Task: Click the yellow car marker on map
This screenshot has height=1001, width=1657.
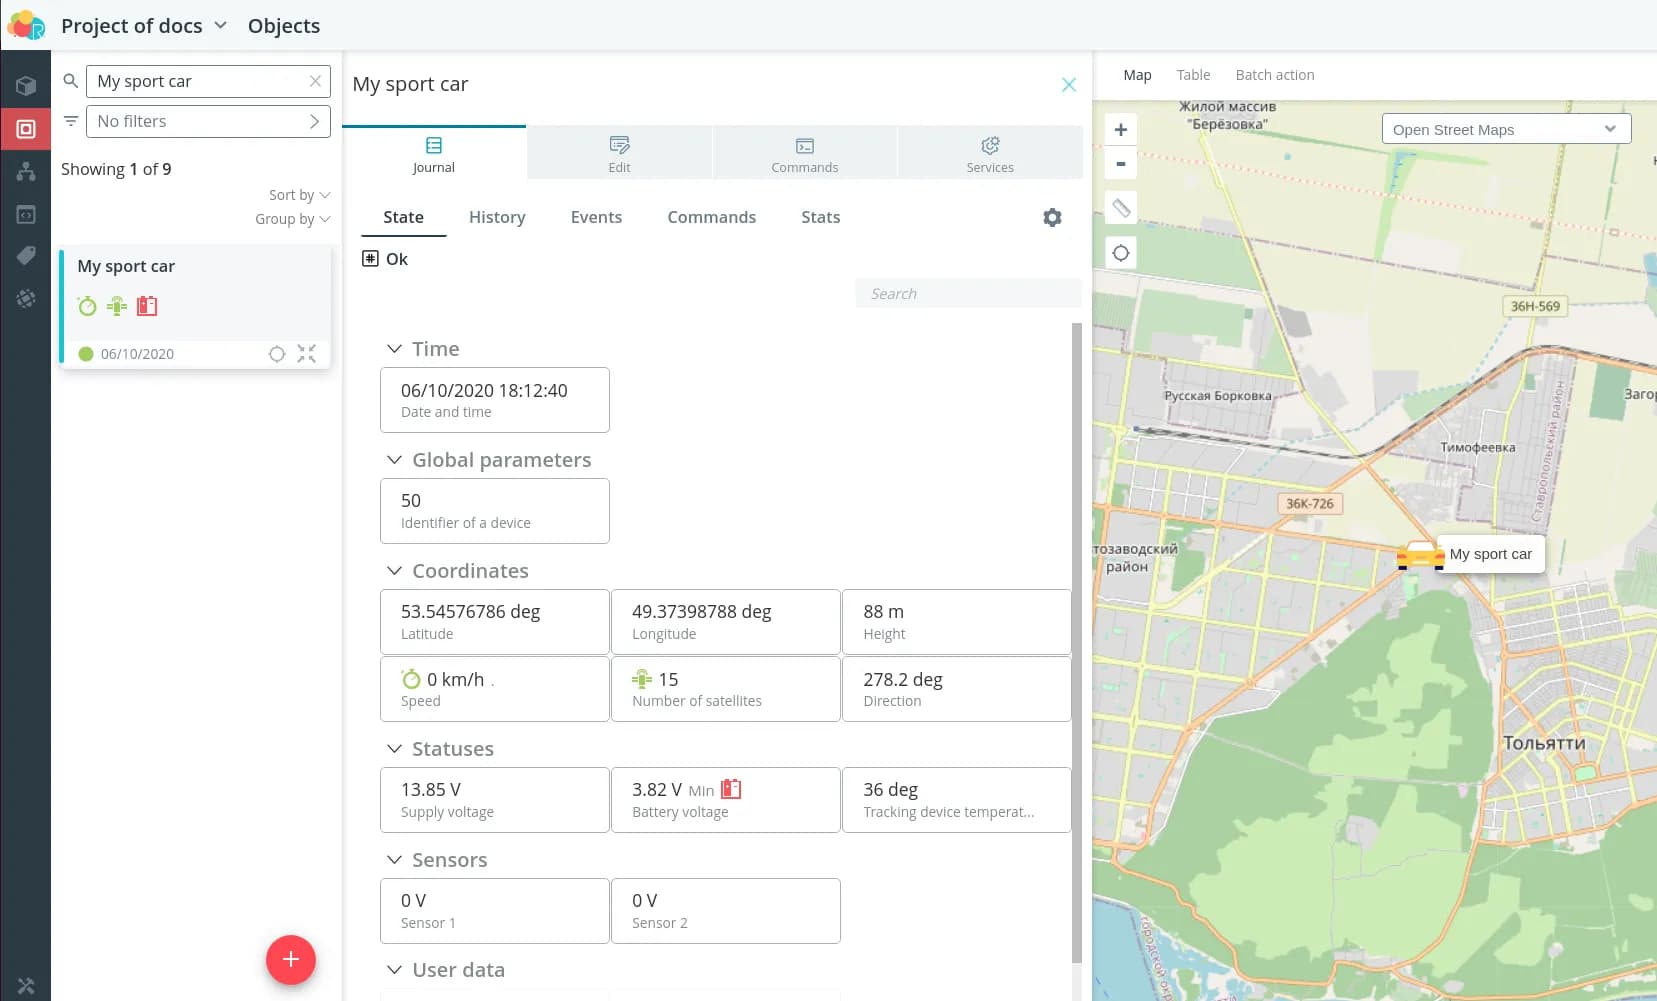Action: pyautogui.click(x=1419, y=554)
